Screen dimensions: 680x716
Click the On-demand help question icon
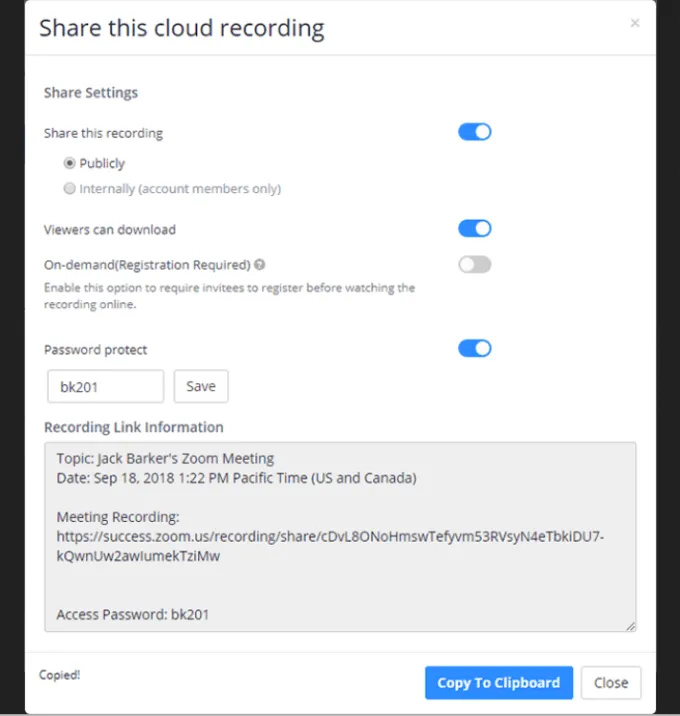click(260, 265)
